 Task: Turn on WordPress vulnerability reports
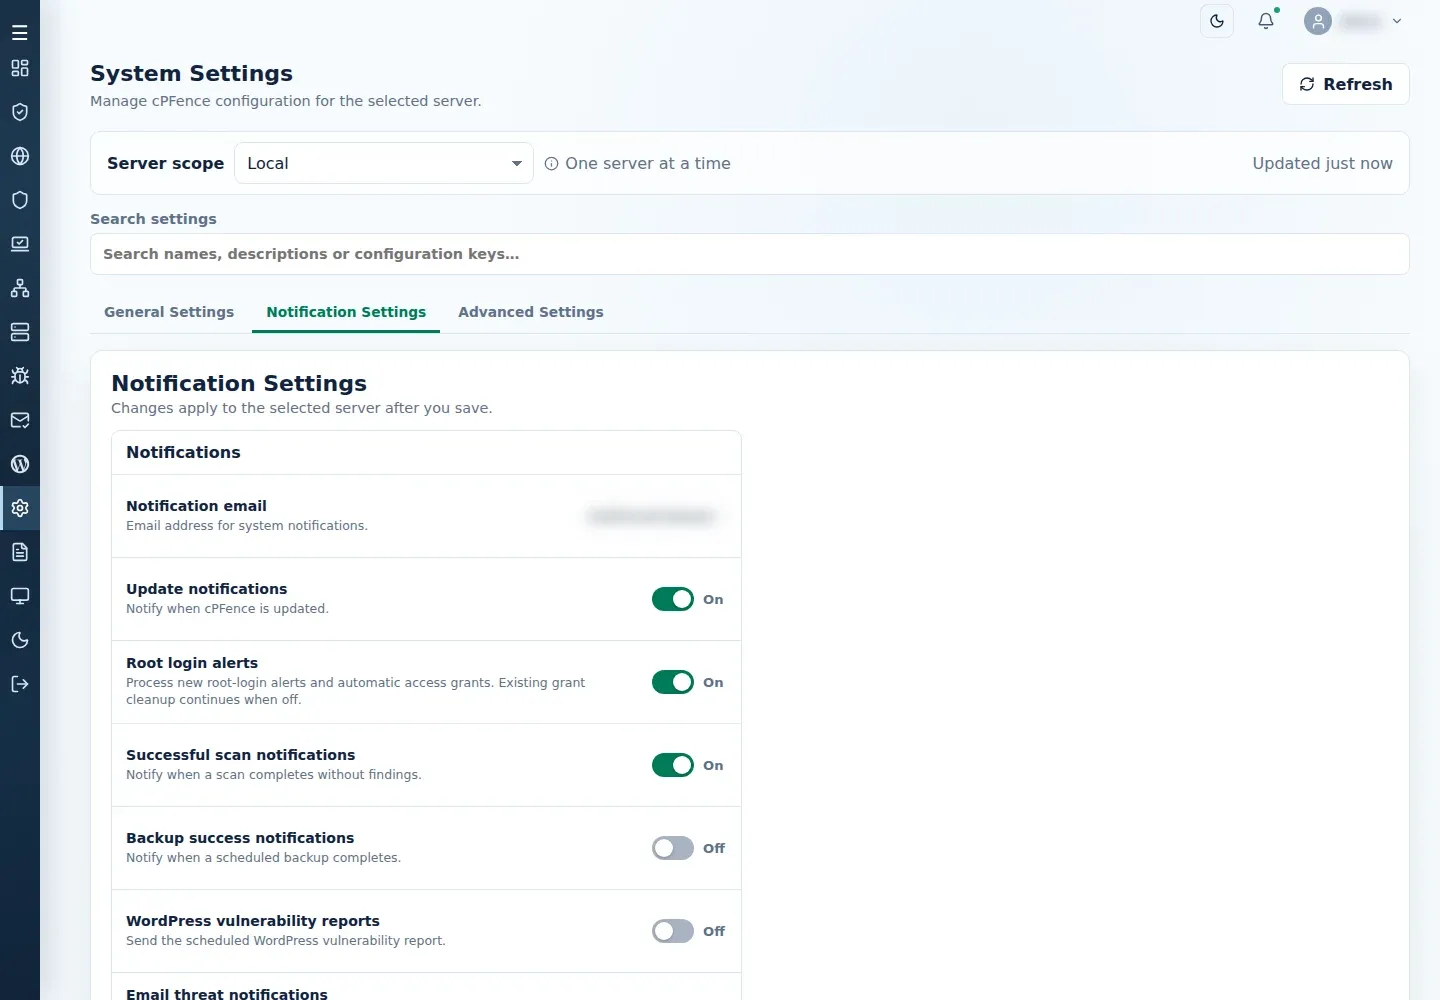673,931
